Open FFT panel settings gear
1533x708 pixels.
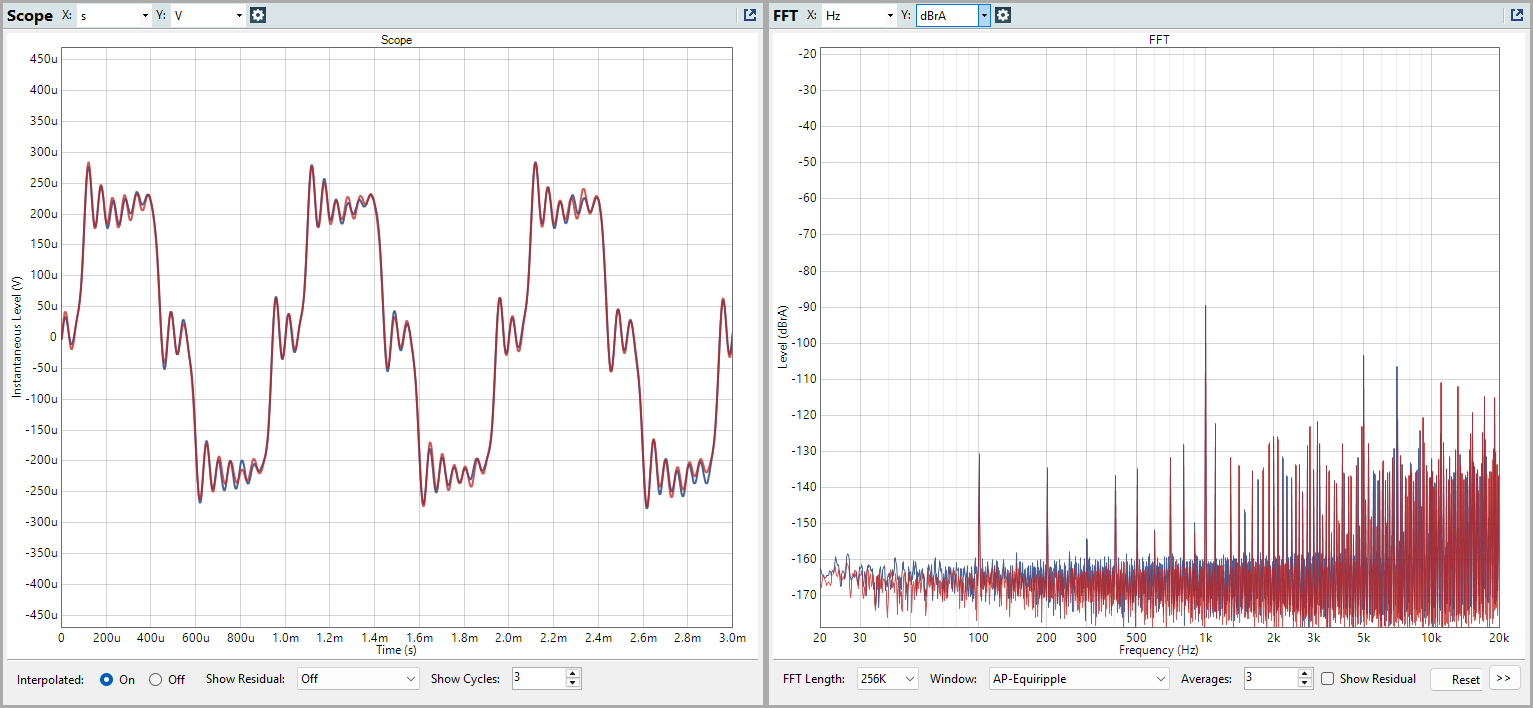coord(1003,15)
